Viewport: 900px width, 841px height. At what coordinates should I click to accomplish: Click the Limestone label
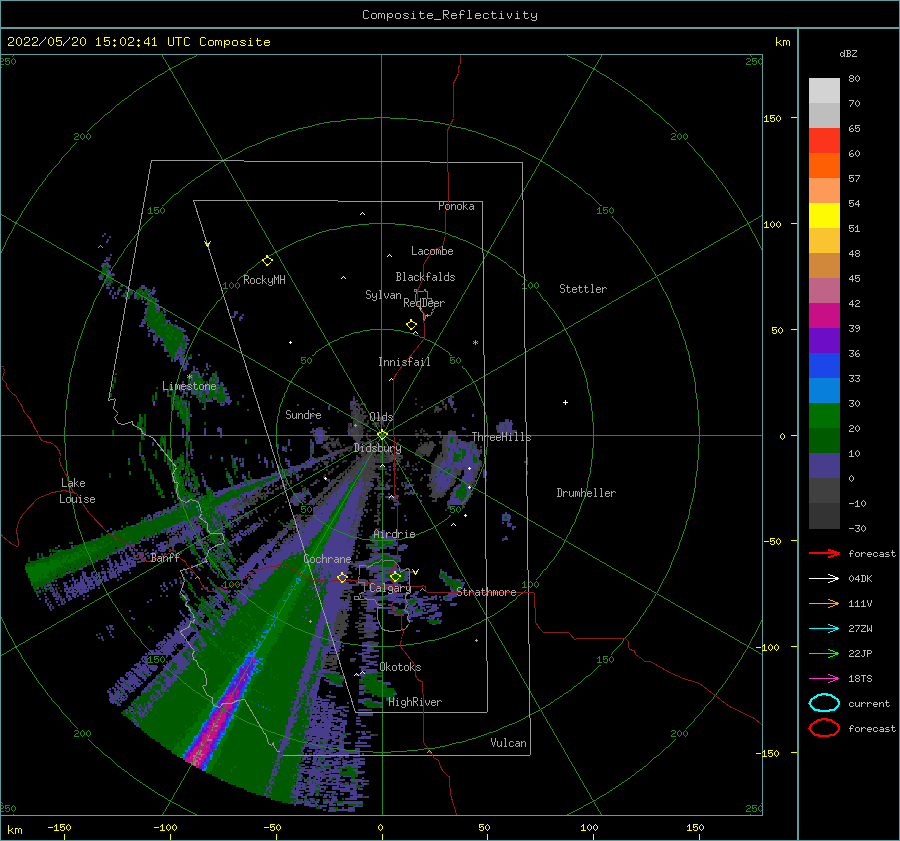189,386
